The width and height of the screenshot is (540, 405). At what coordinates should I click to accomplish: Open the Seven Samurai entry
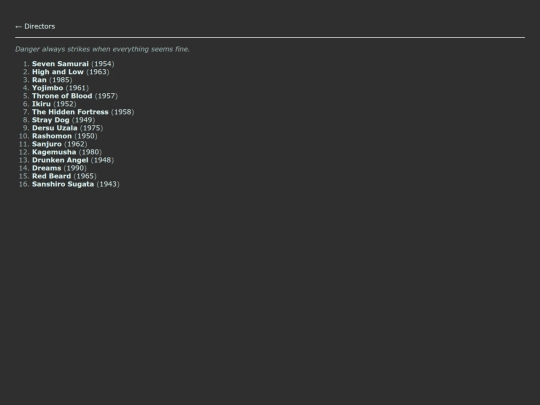(x=60, y=64)
